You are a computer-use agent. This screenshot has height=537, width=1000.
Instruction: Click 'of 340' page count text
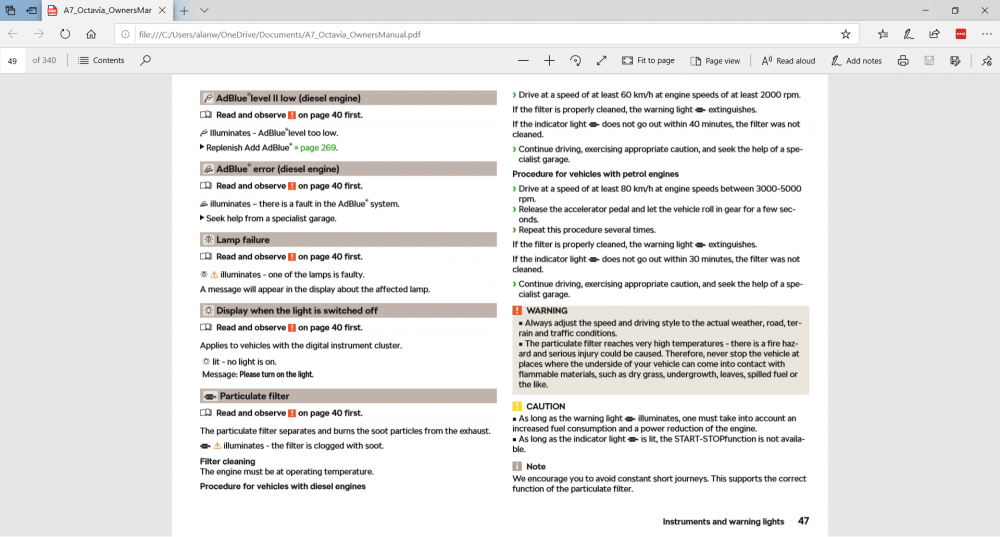[44, 60]
